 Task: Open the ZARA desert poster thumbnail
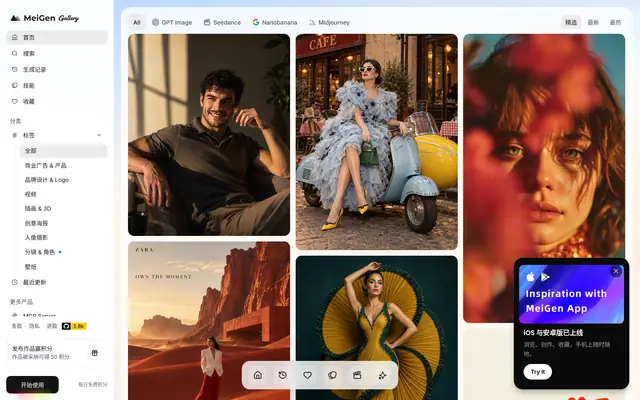209,321
